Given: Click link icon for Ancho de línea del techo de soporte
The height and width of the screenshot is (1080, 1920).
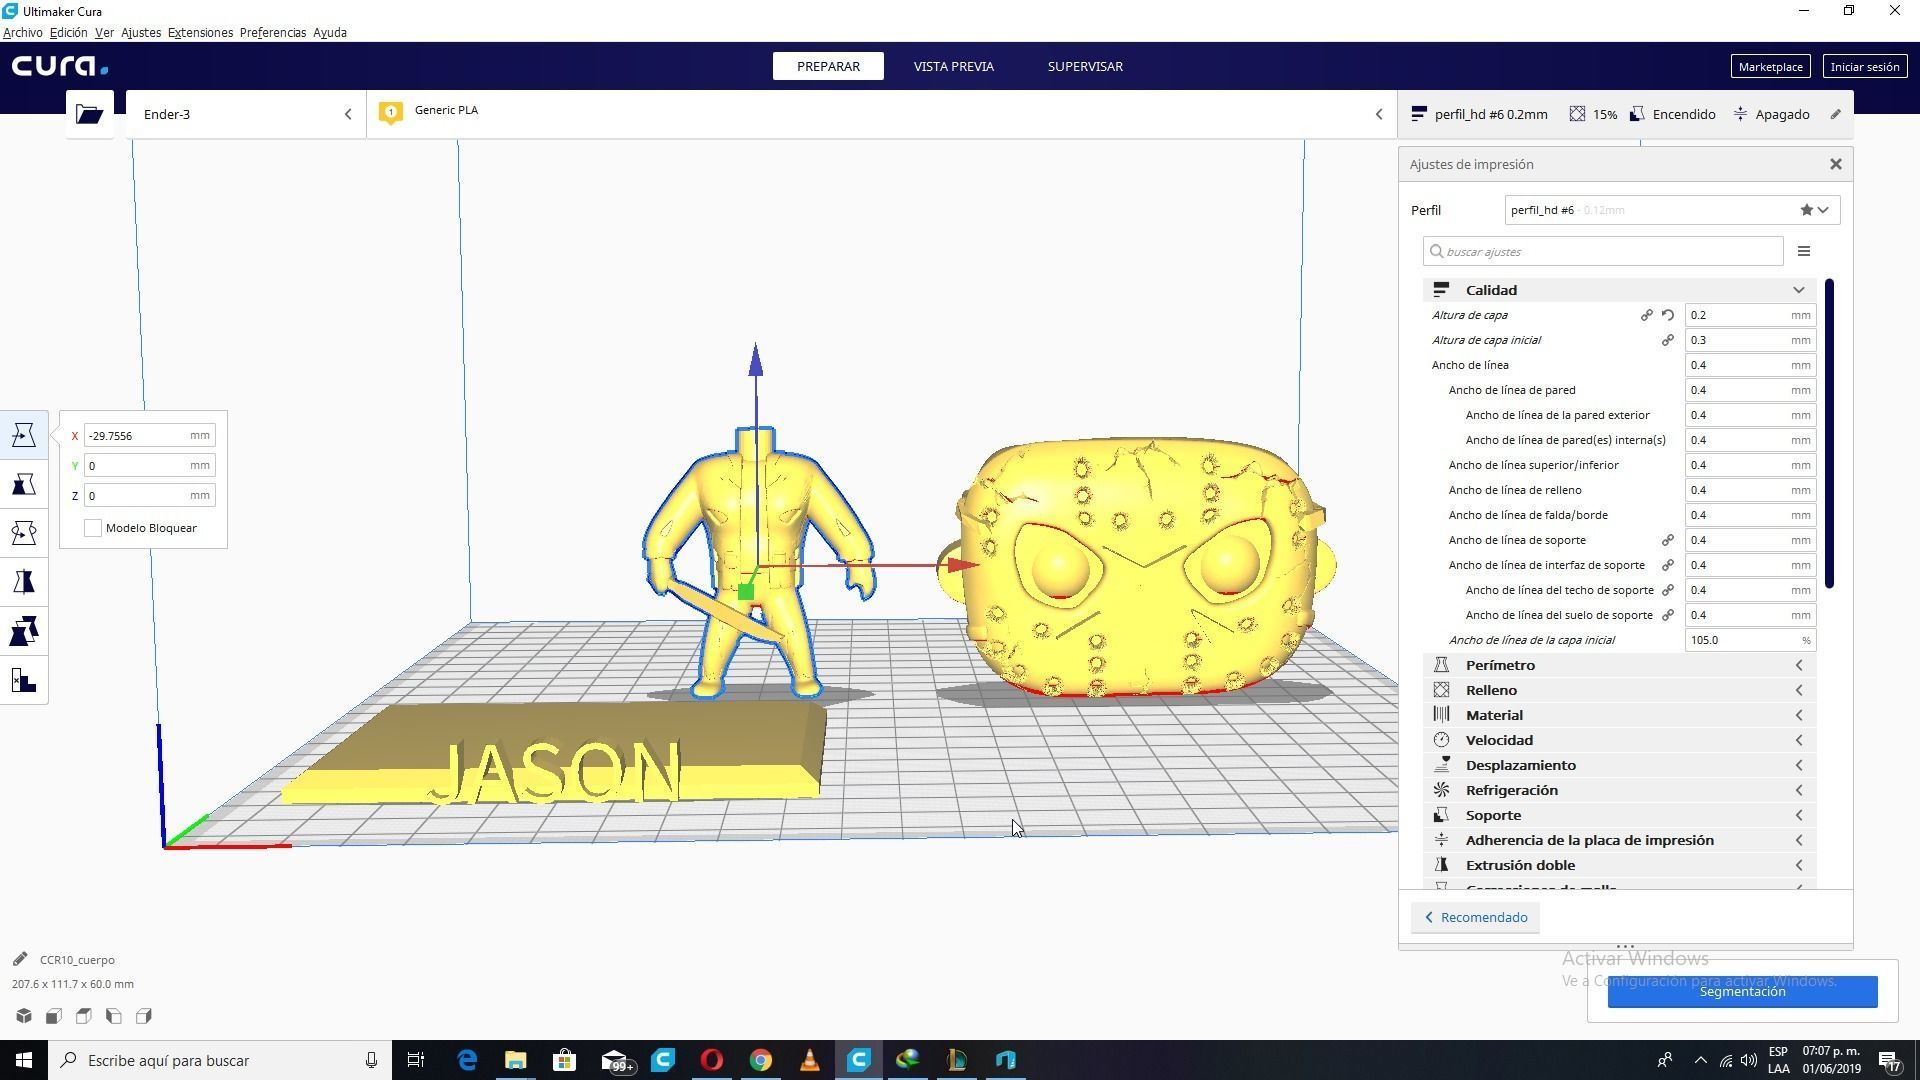Looking at the screenshot, I should point(1668,590).
